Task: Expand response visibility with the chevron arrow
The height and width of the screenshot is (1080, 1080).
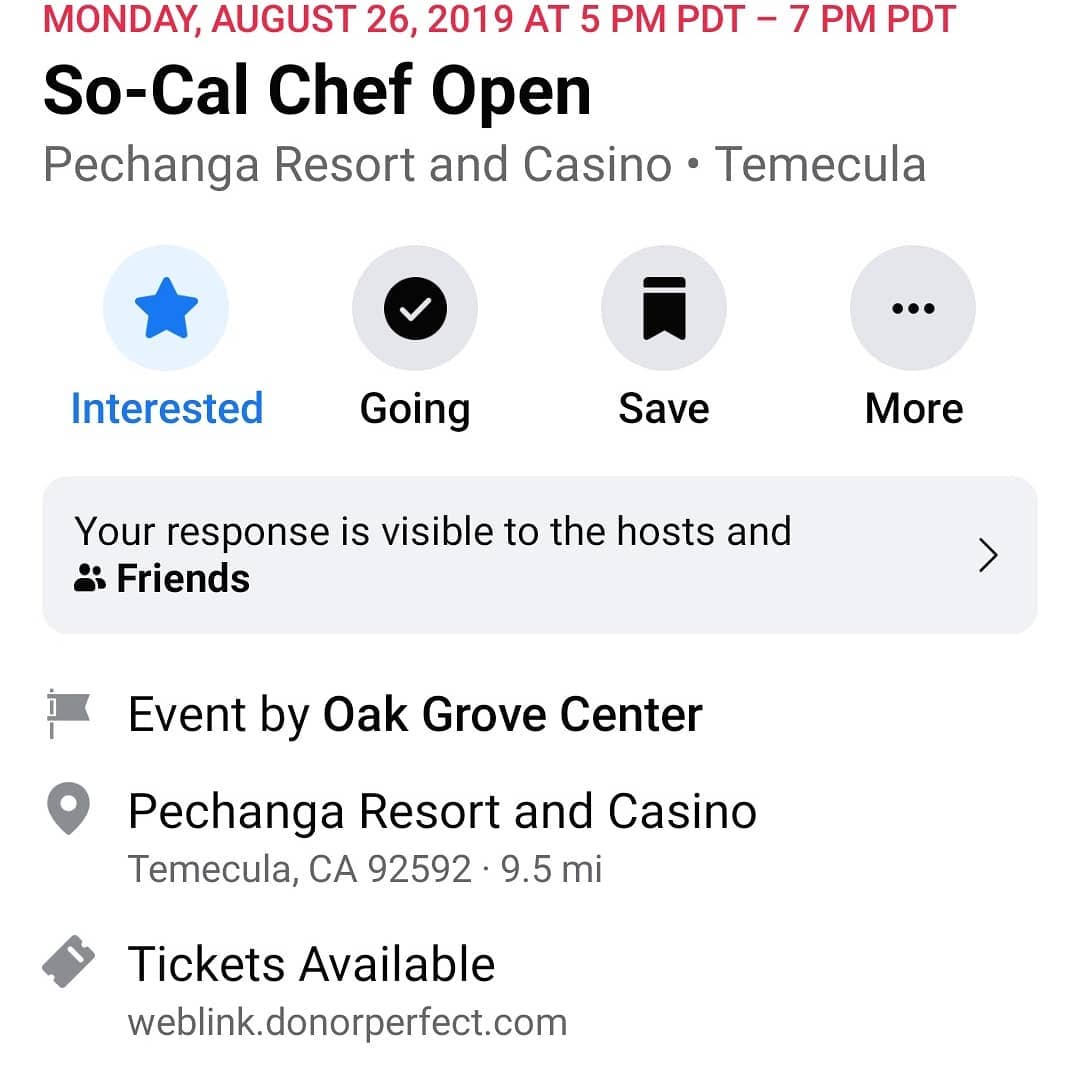Action: pyautogui.click(x=988, y=555)
